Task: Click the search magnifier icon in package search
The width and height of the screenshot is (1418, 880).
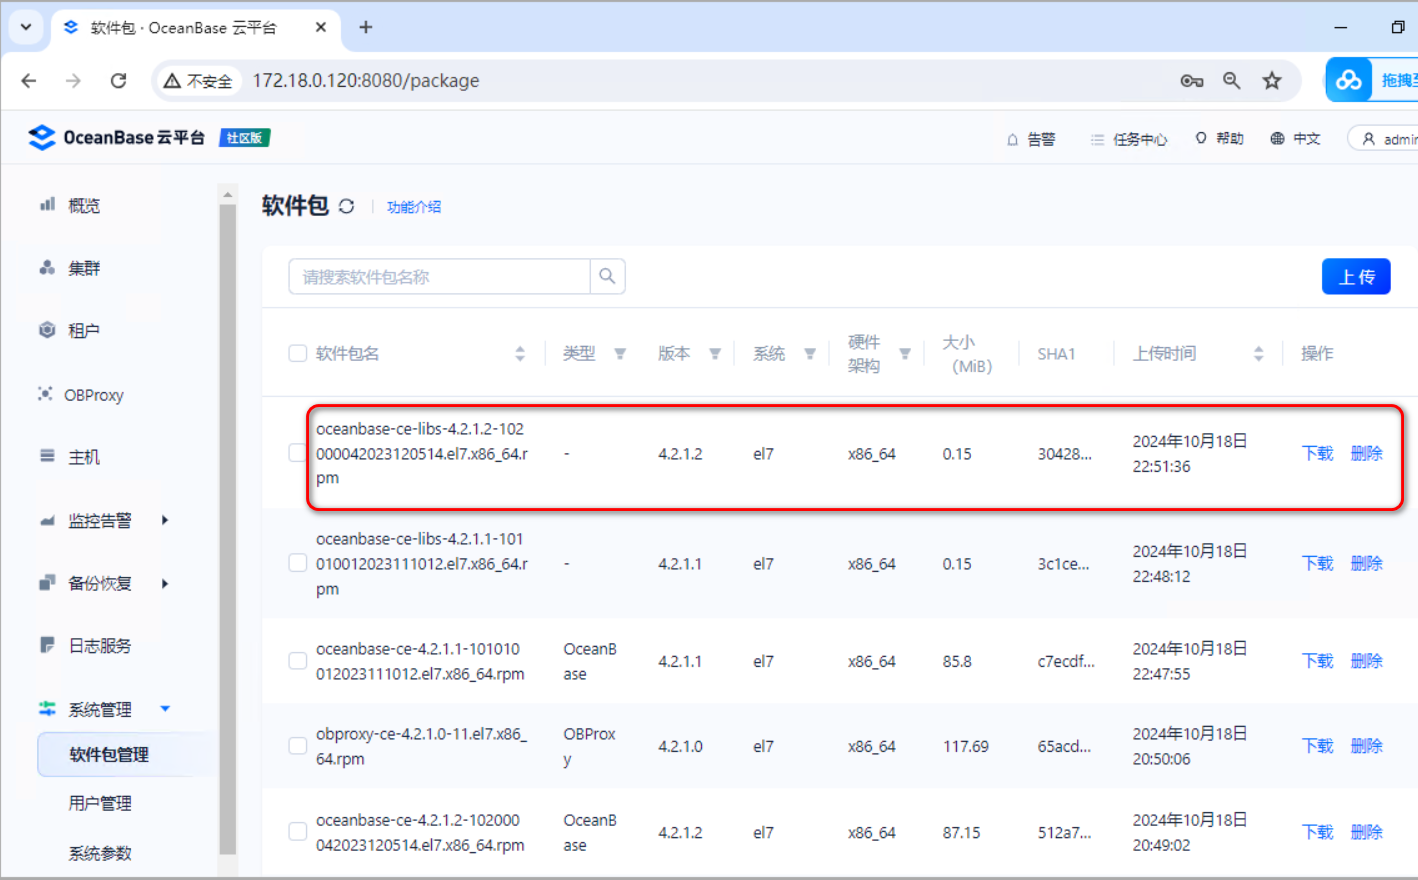Action: pyautogui.click(x=607, y=276)
